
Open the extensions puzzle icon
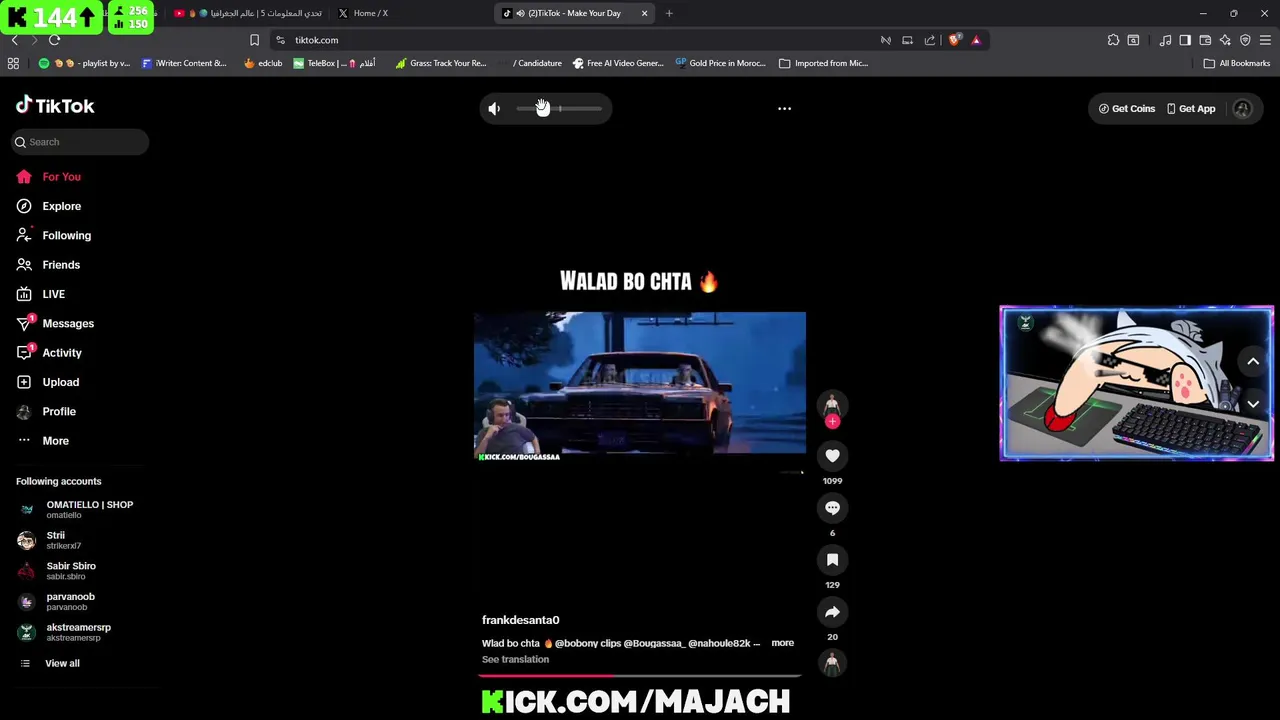pos(1113,40)
